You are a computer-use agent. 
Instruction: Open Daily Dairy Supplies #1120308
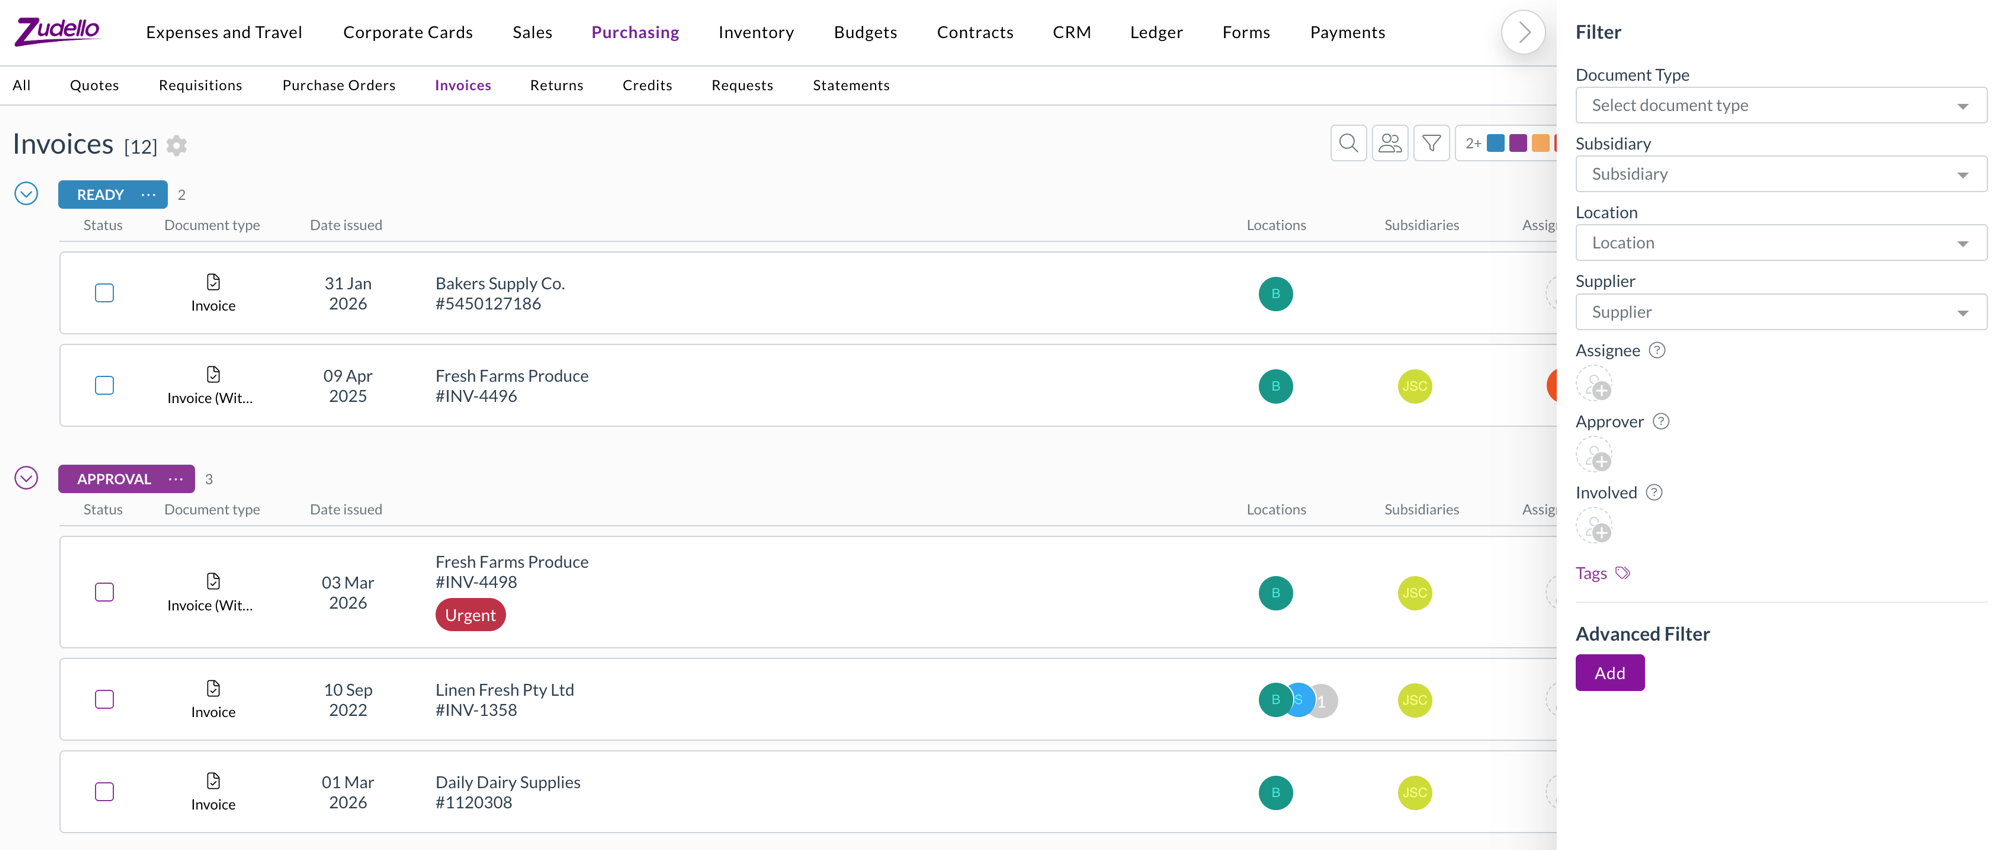(x=808, y=792)
